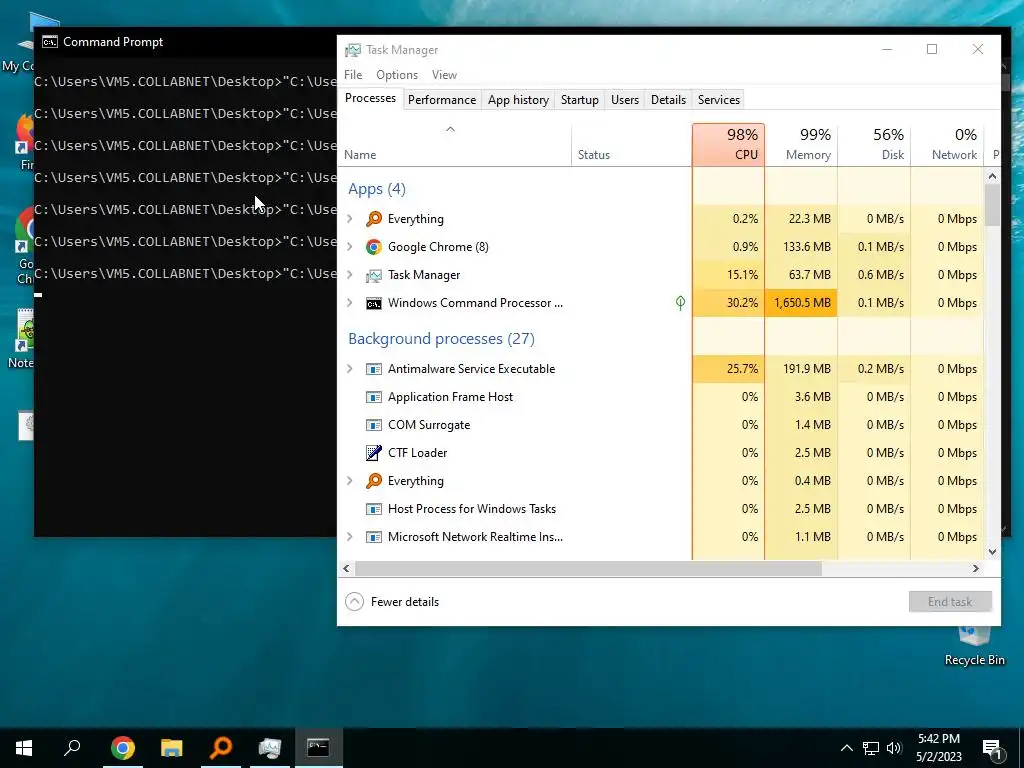Open the File menu

pyautogui.click(x=353, y=75)
